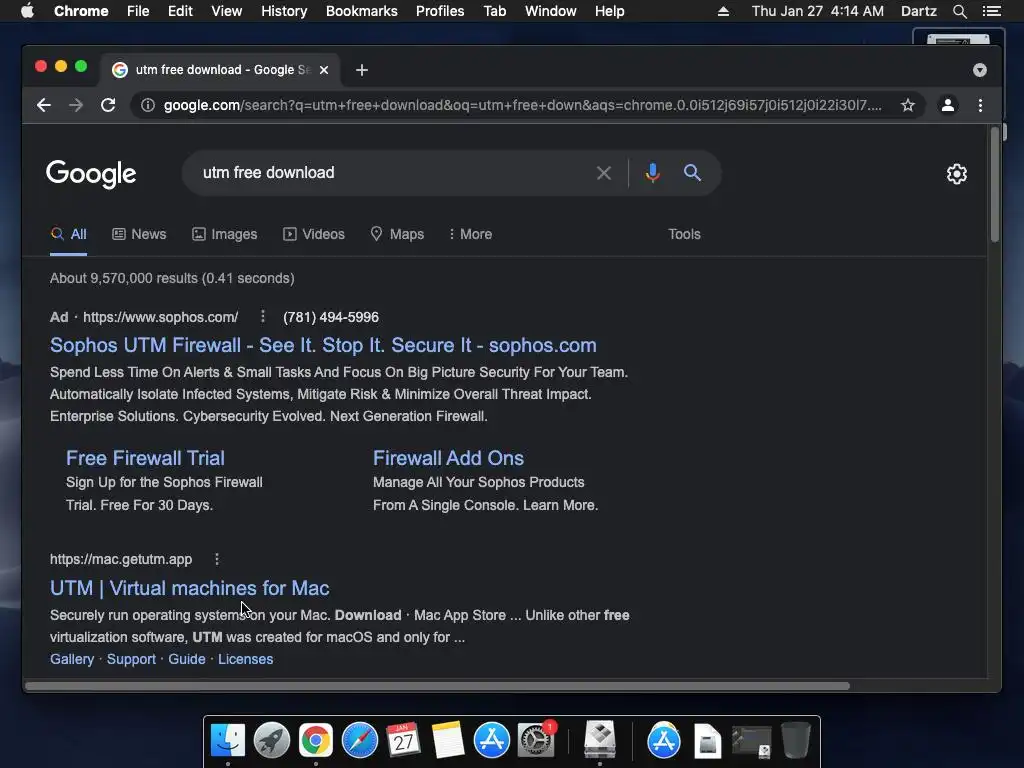Click the Google logo
Image resolution: width=1024 pixels, height=768 pixels.
click(x=91, y=174)
